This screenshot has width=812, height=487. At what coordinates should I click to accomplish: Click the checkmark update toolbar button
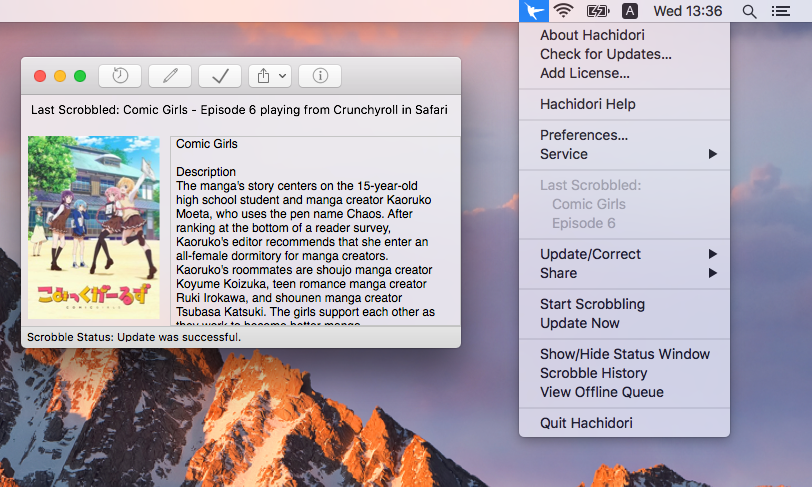click(220, 76)
